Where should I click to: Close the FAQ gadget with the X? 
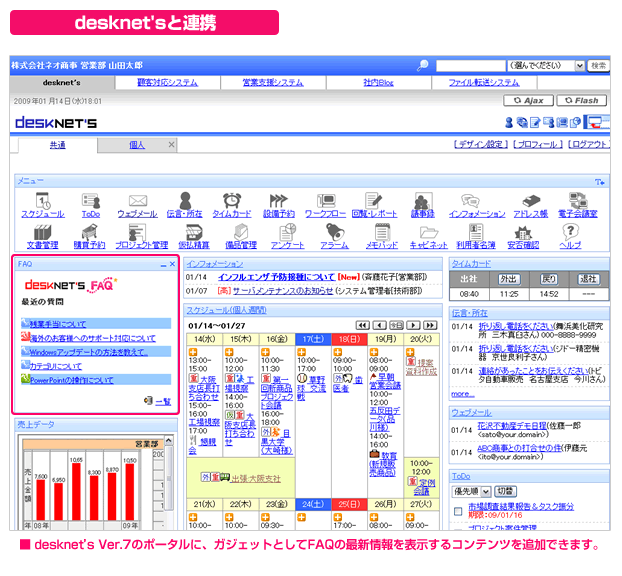(x=172, y=264)
